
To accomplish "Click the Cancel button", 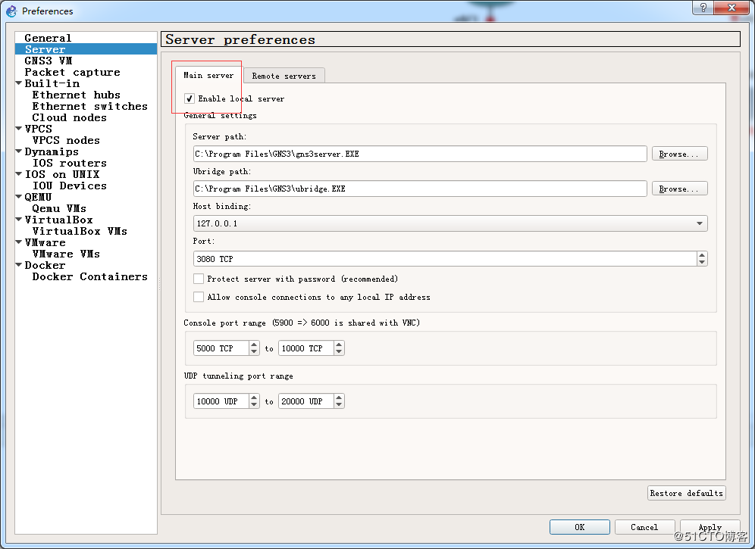I will tap(644, 527).
